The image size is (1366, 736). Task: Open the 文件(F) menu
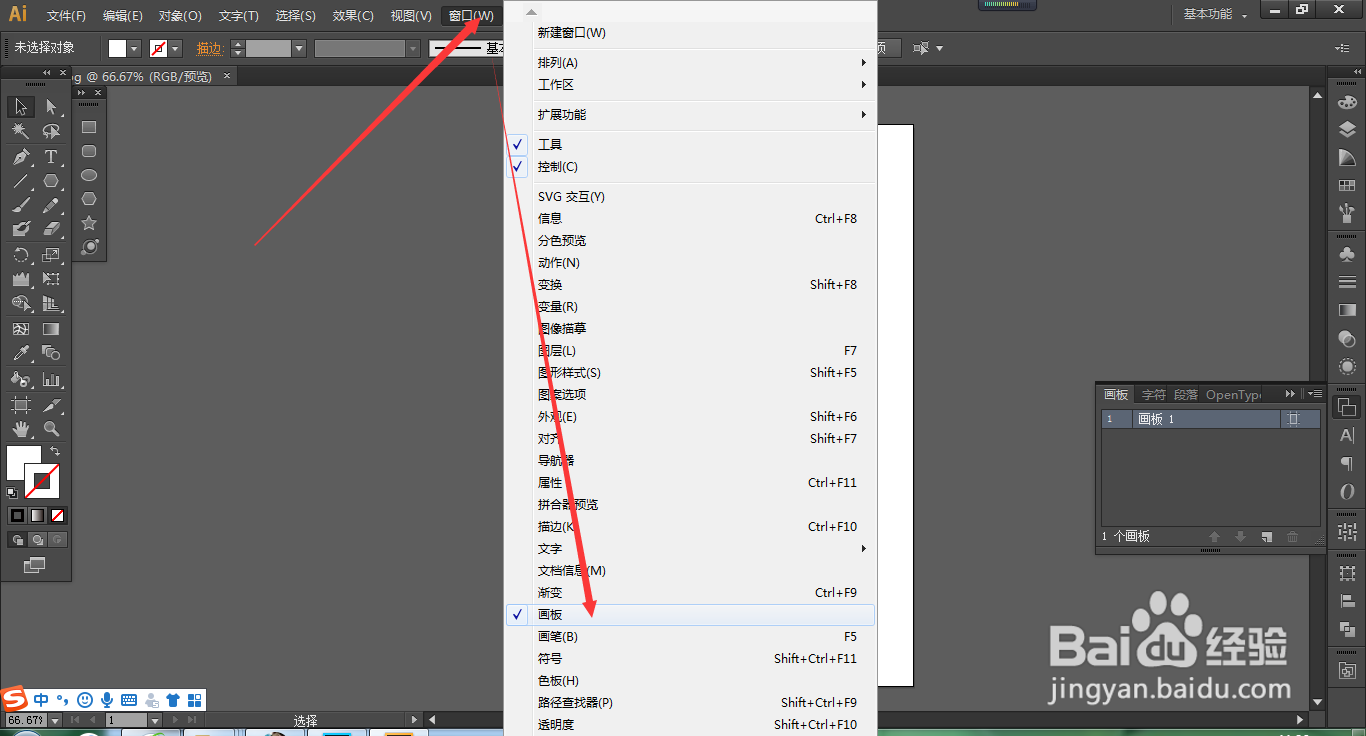coord(66,16)
